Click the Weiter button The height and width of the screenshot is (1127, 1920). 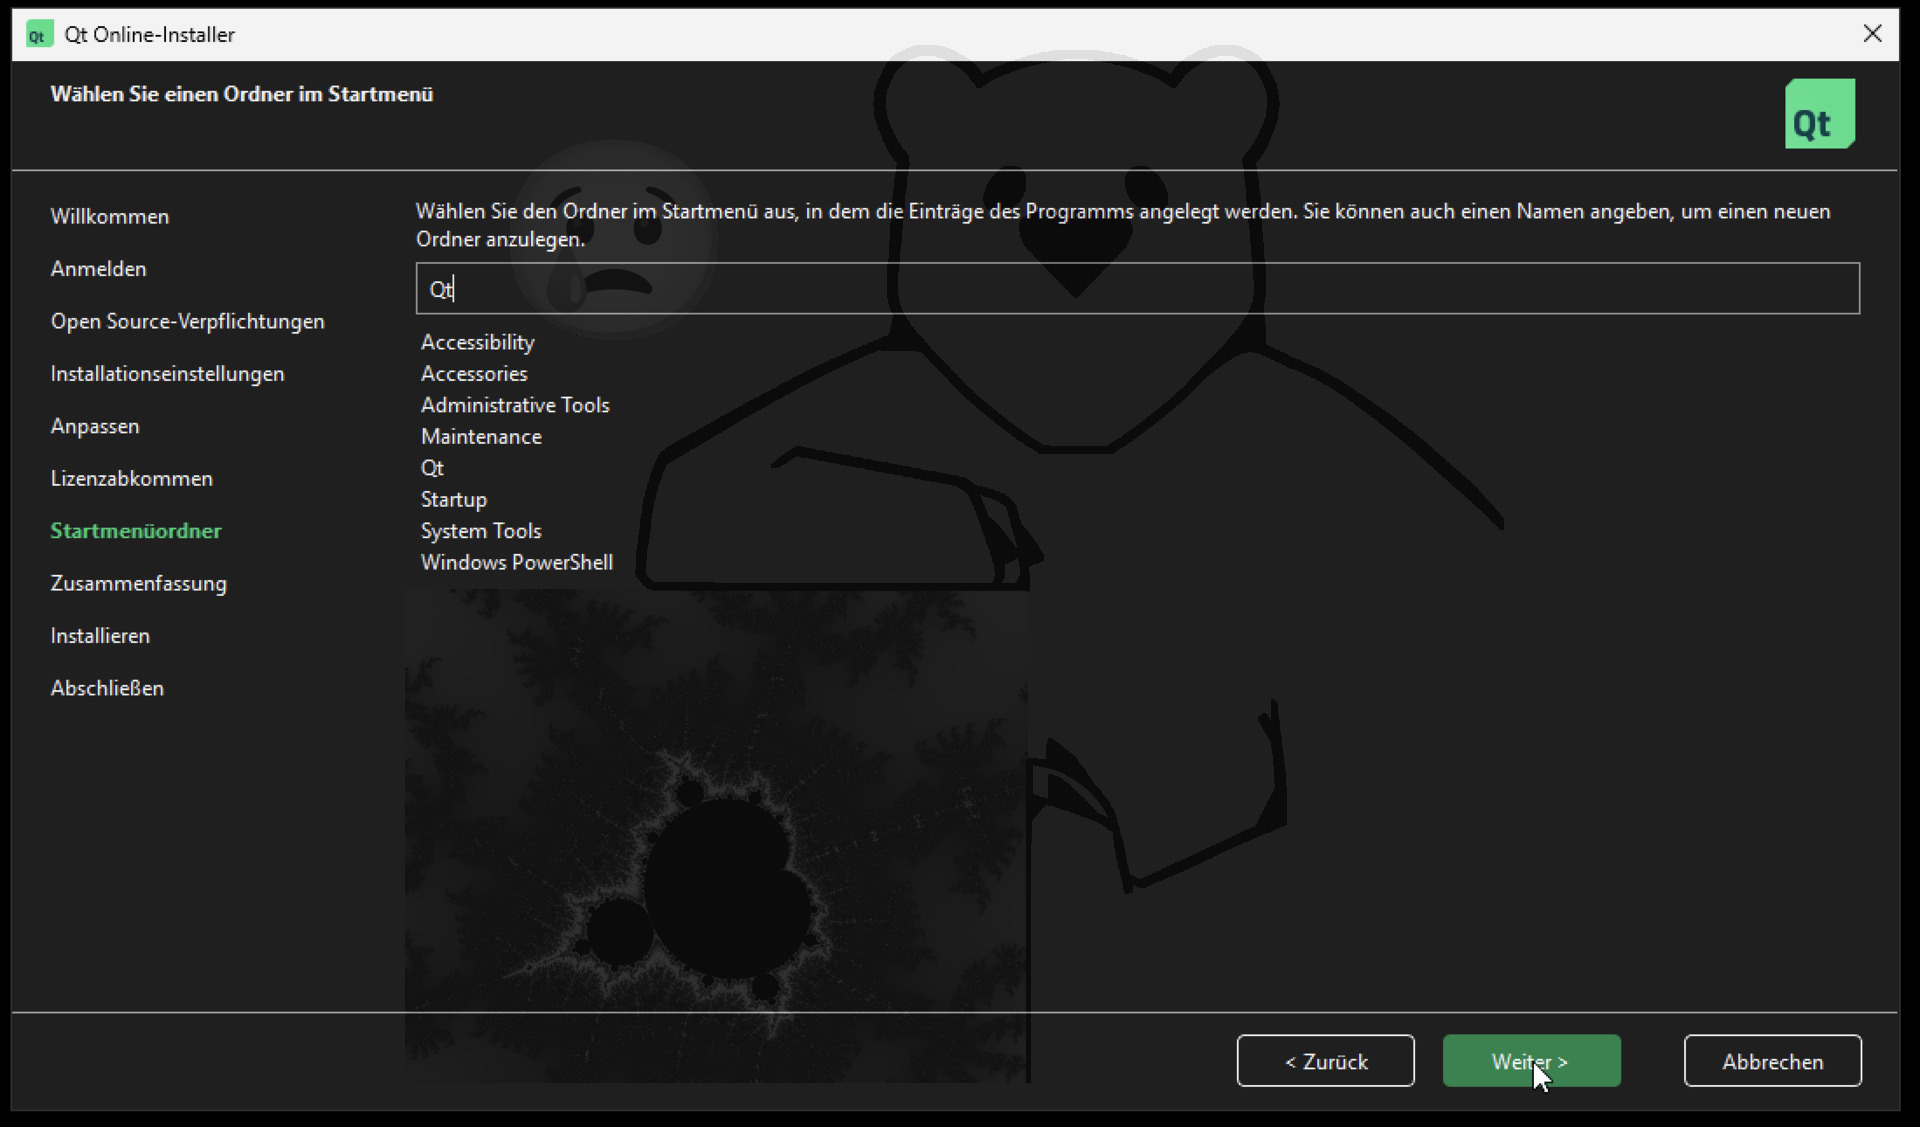(x=1531, y=1061)
